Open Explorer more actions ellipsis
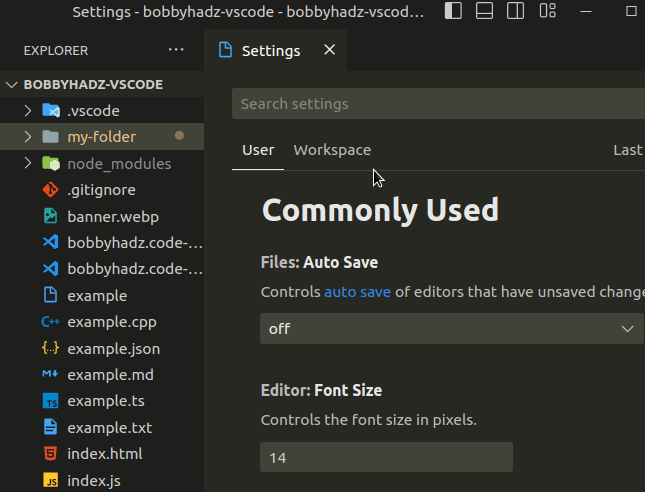This screenshot has width=645, height=492. pyautogui.click(x=176, y=50)
